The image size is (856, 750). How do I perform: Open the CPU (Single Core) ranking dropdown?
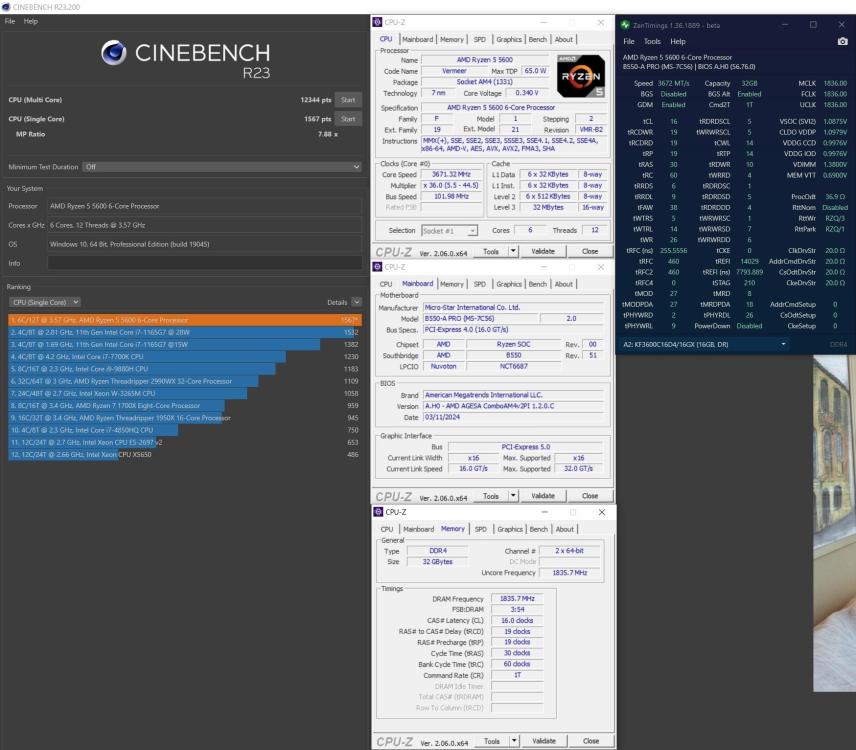click(x=45, y=302)
